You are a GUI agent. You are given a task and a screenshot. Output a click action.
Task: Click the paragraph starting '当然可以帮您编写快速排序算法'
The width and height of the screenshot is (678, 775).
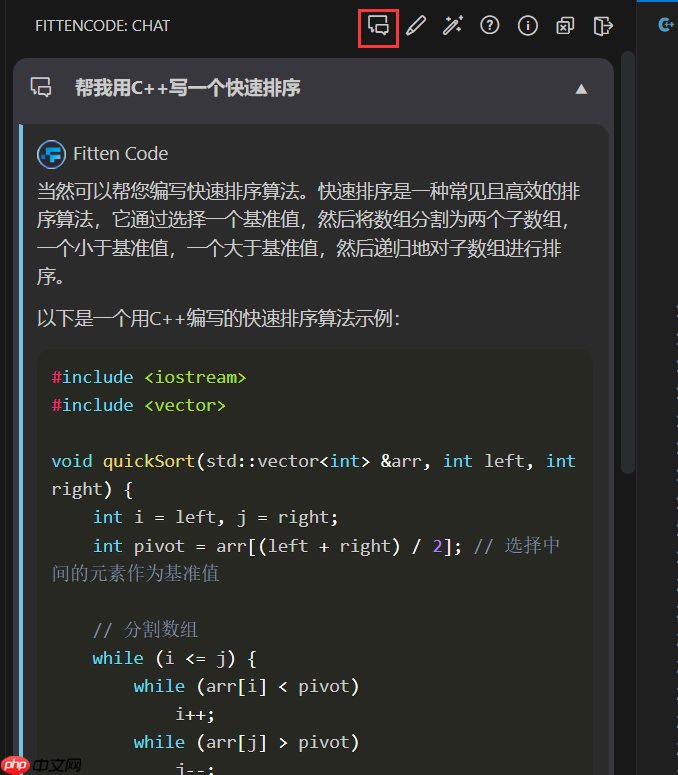pos(308,233)
